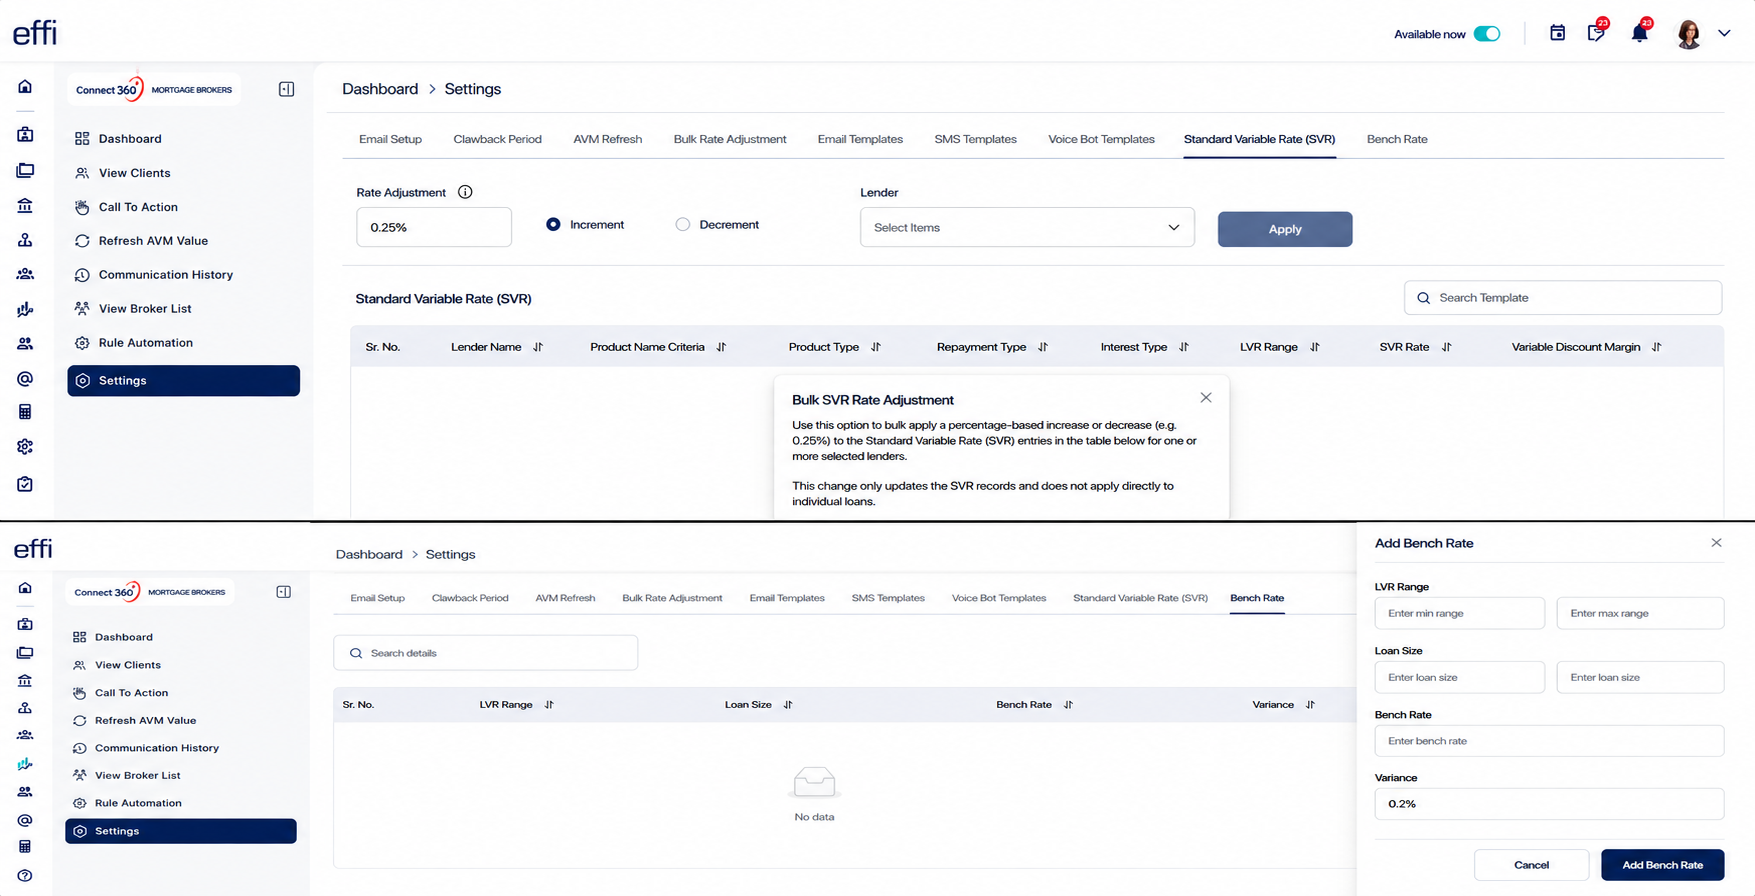Sort by Loan Size column
The width and height of the screenshot is (1755, 896).
click(x=788, y=705)
